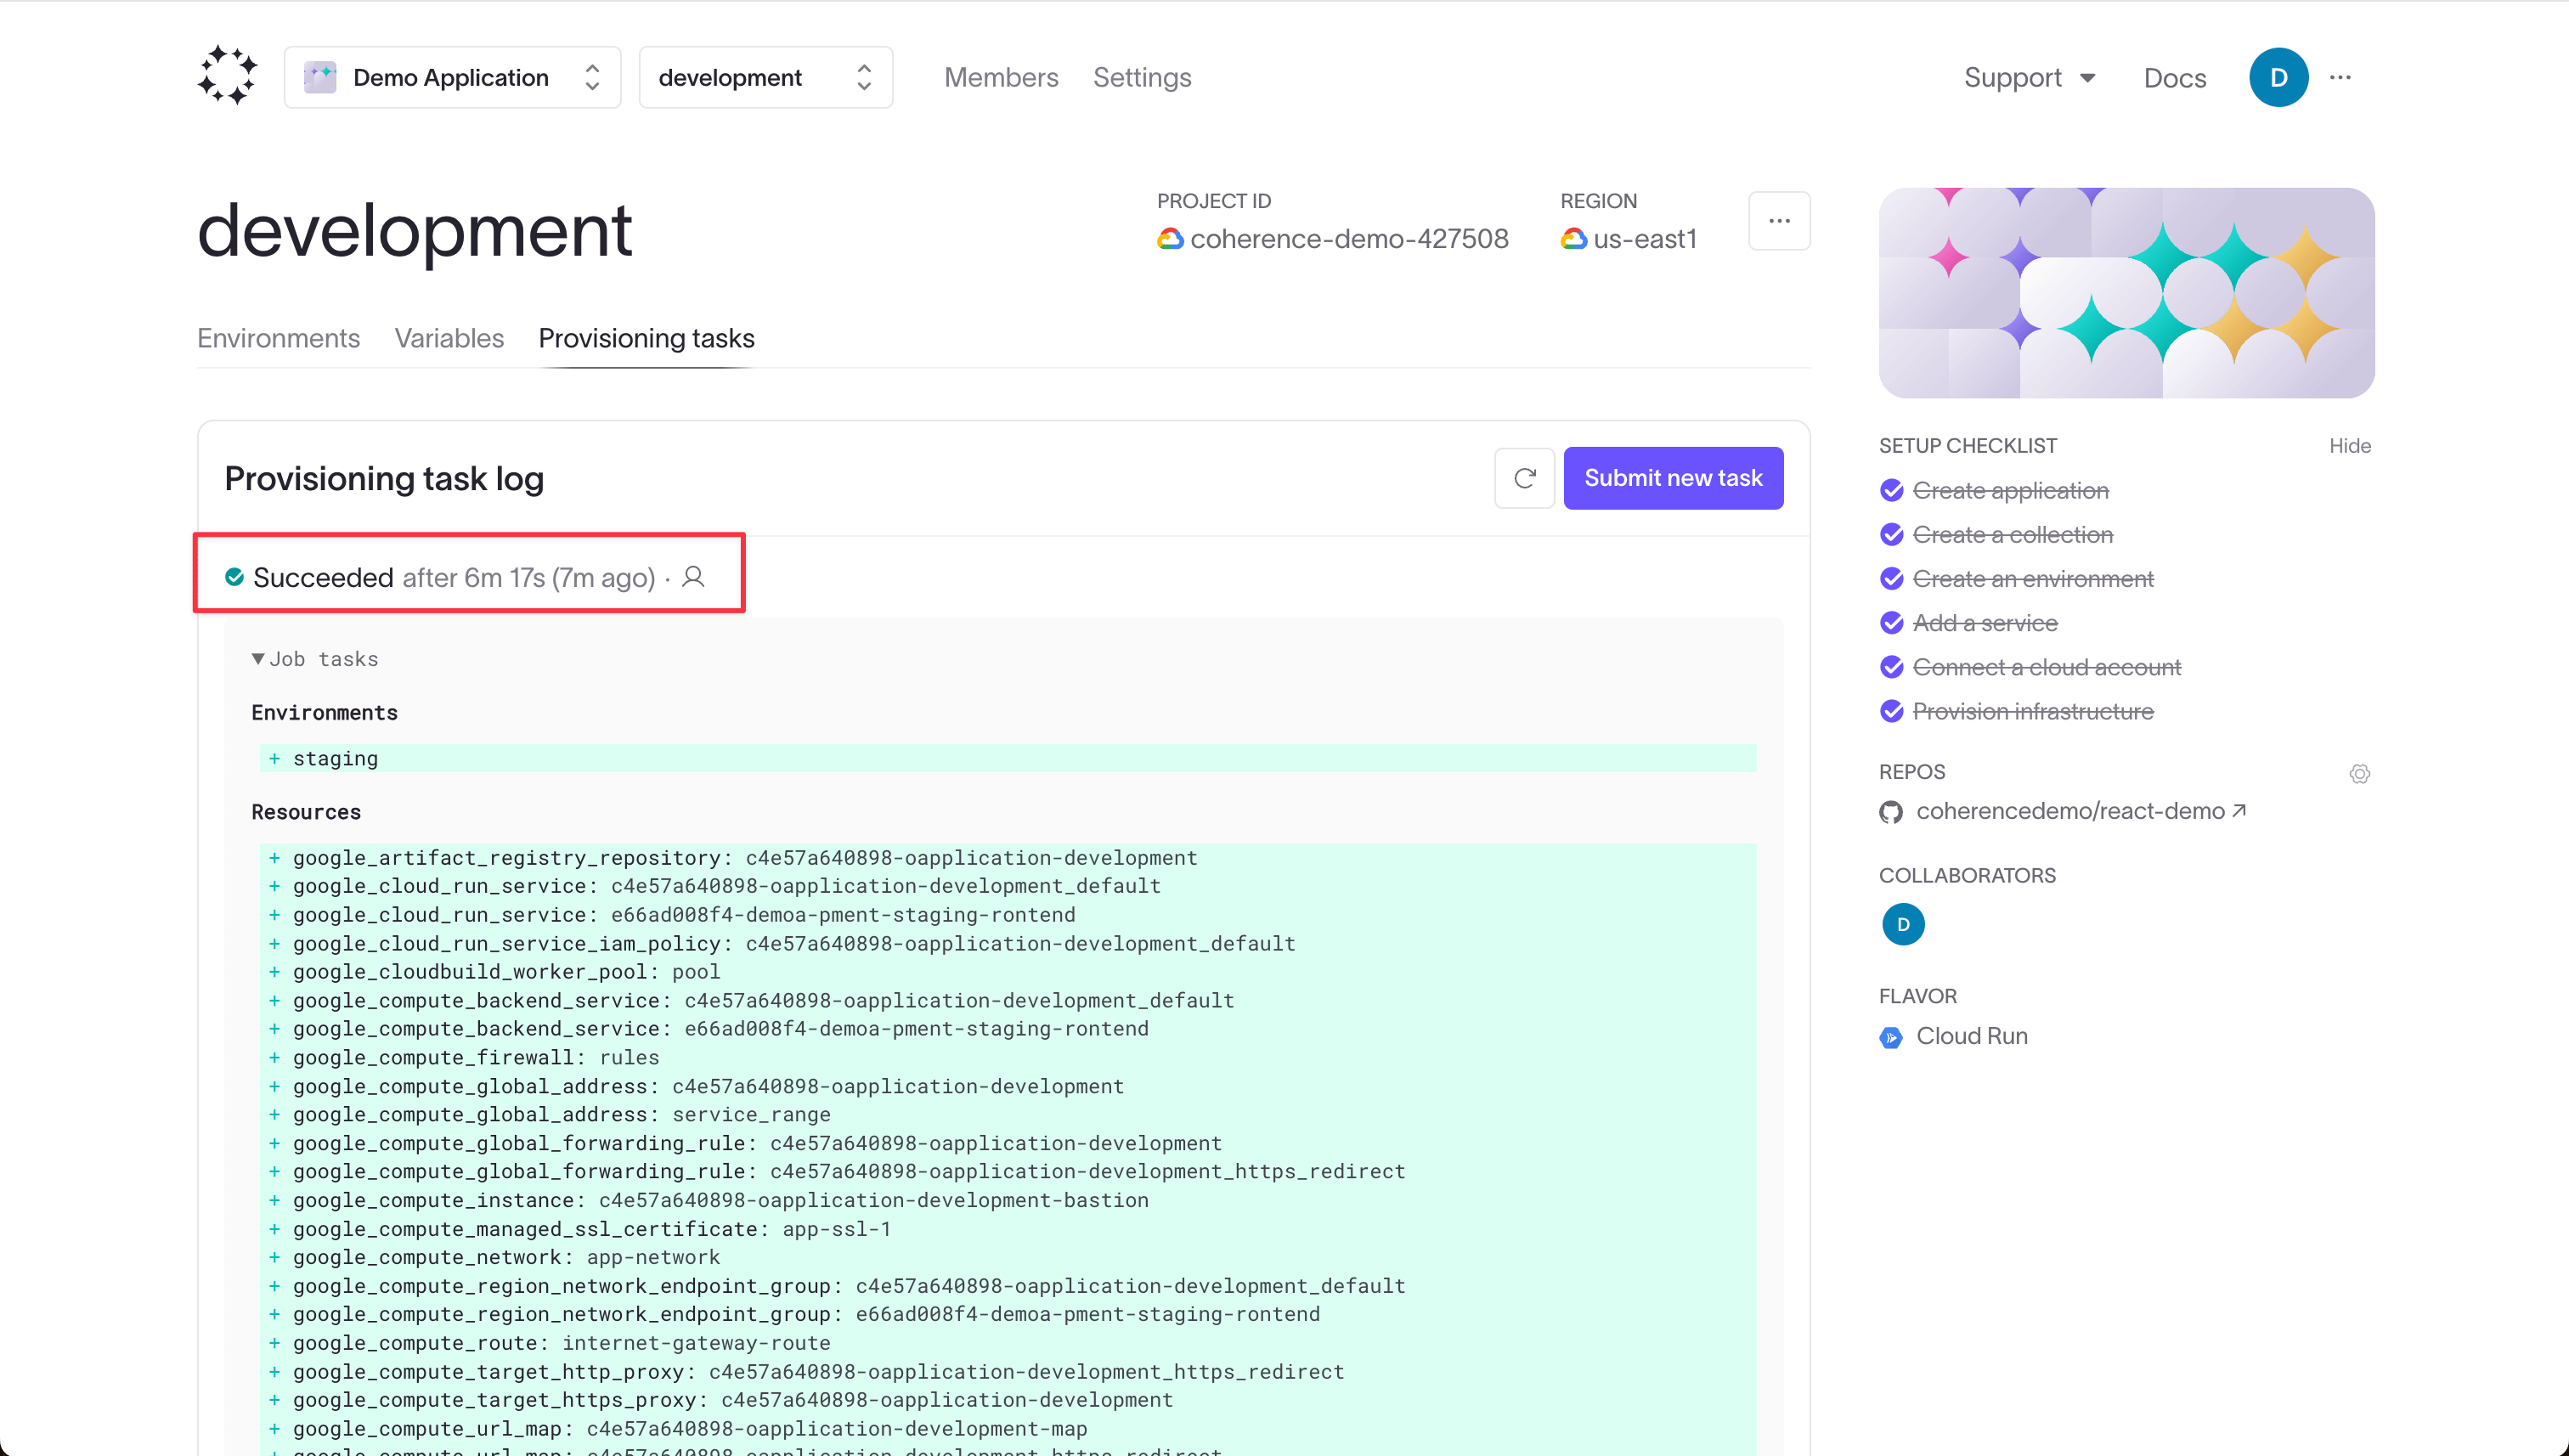Click Cloud Run flavor label
This screenshot has height=1456, width=2569.
1971,1036
